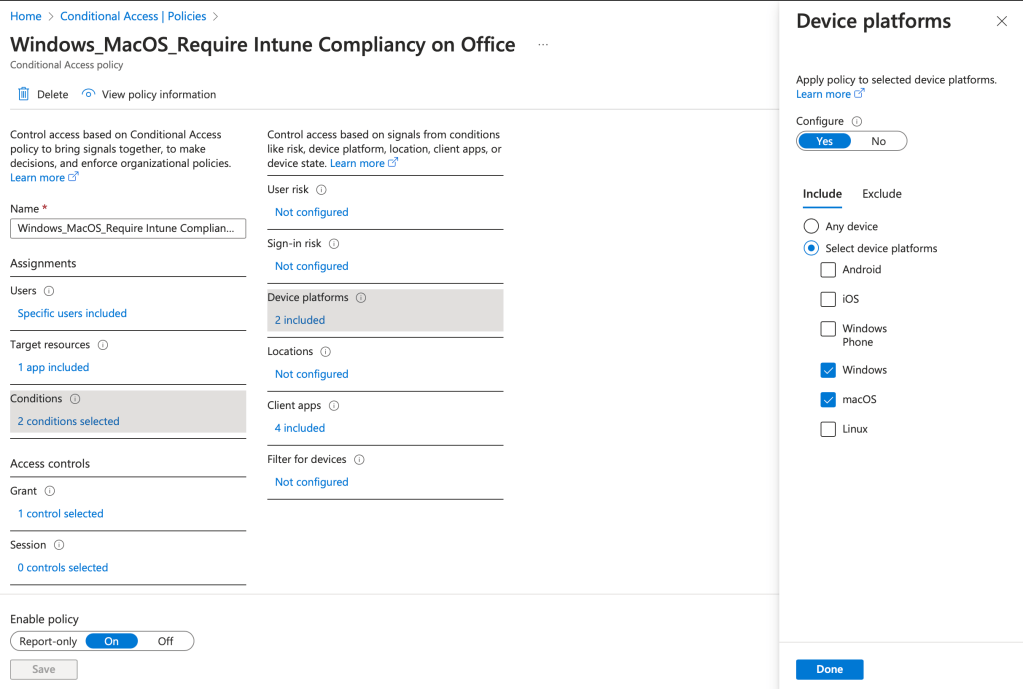Check the Android platform checkbox
The width and height of the screenshot is (1023, 689).
(x=828, y=270)
